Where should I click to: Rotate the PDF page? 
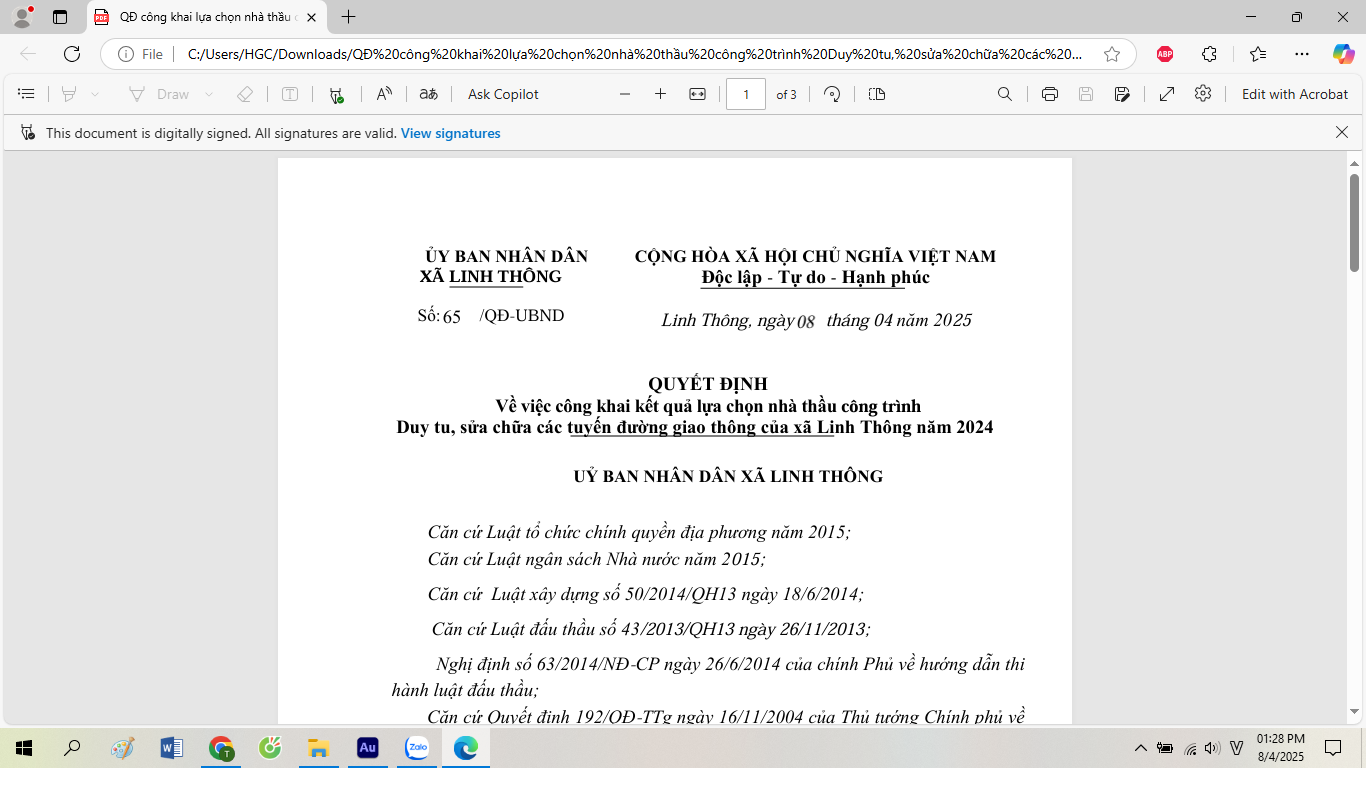pos(832,94)
